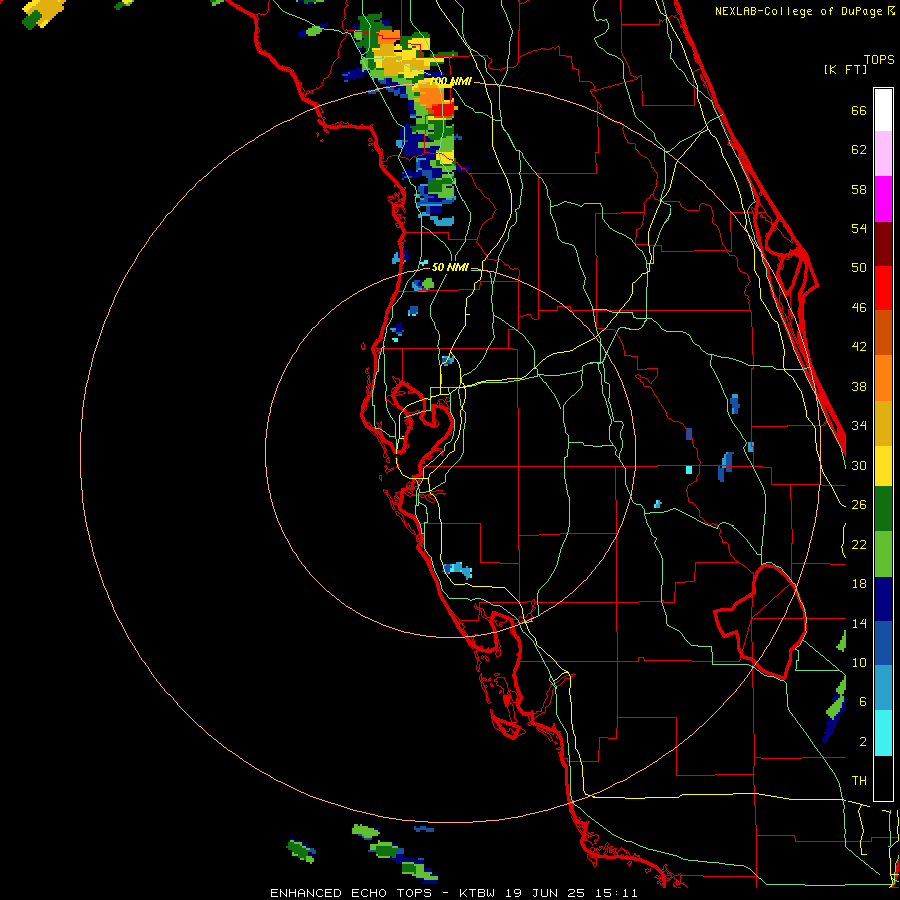This screenshot has height=900, width=900.
Task: Click the 66 legend value
Action: tap(859, 111)
